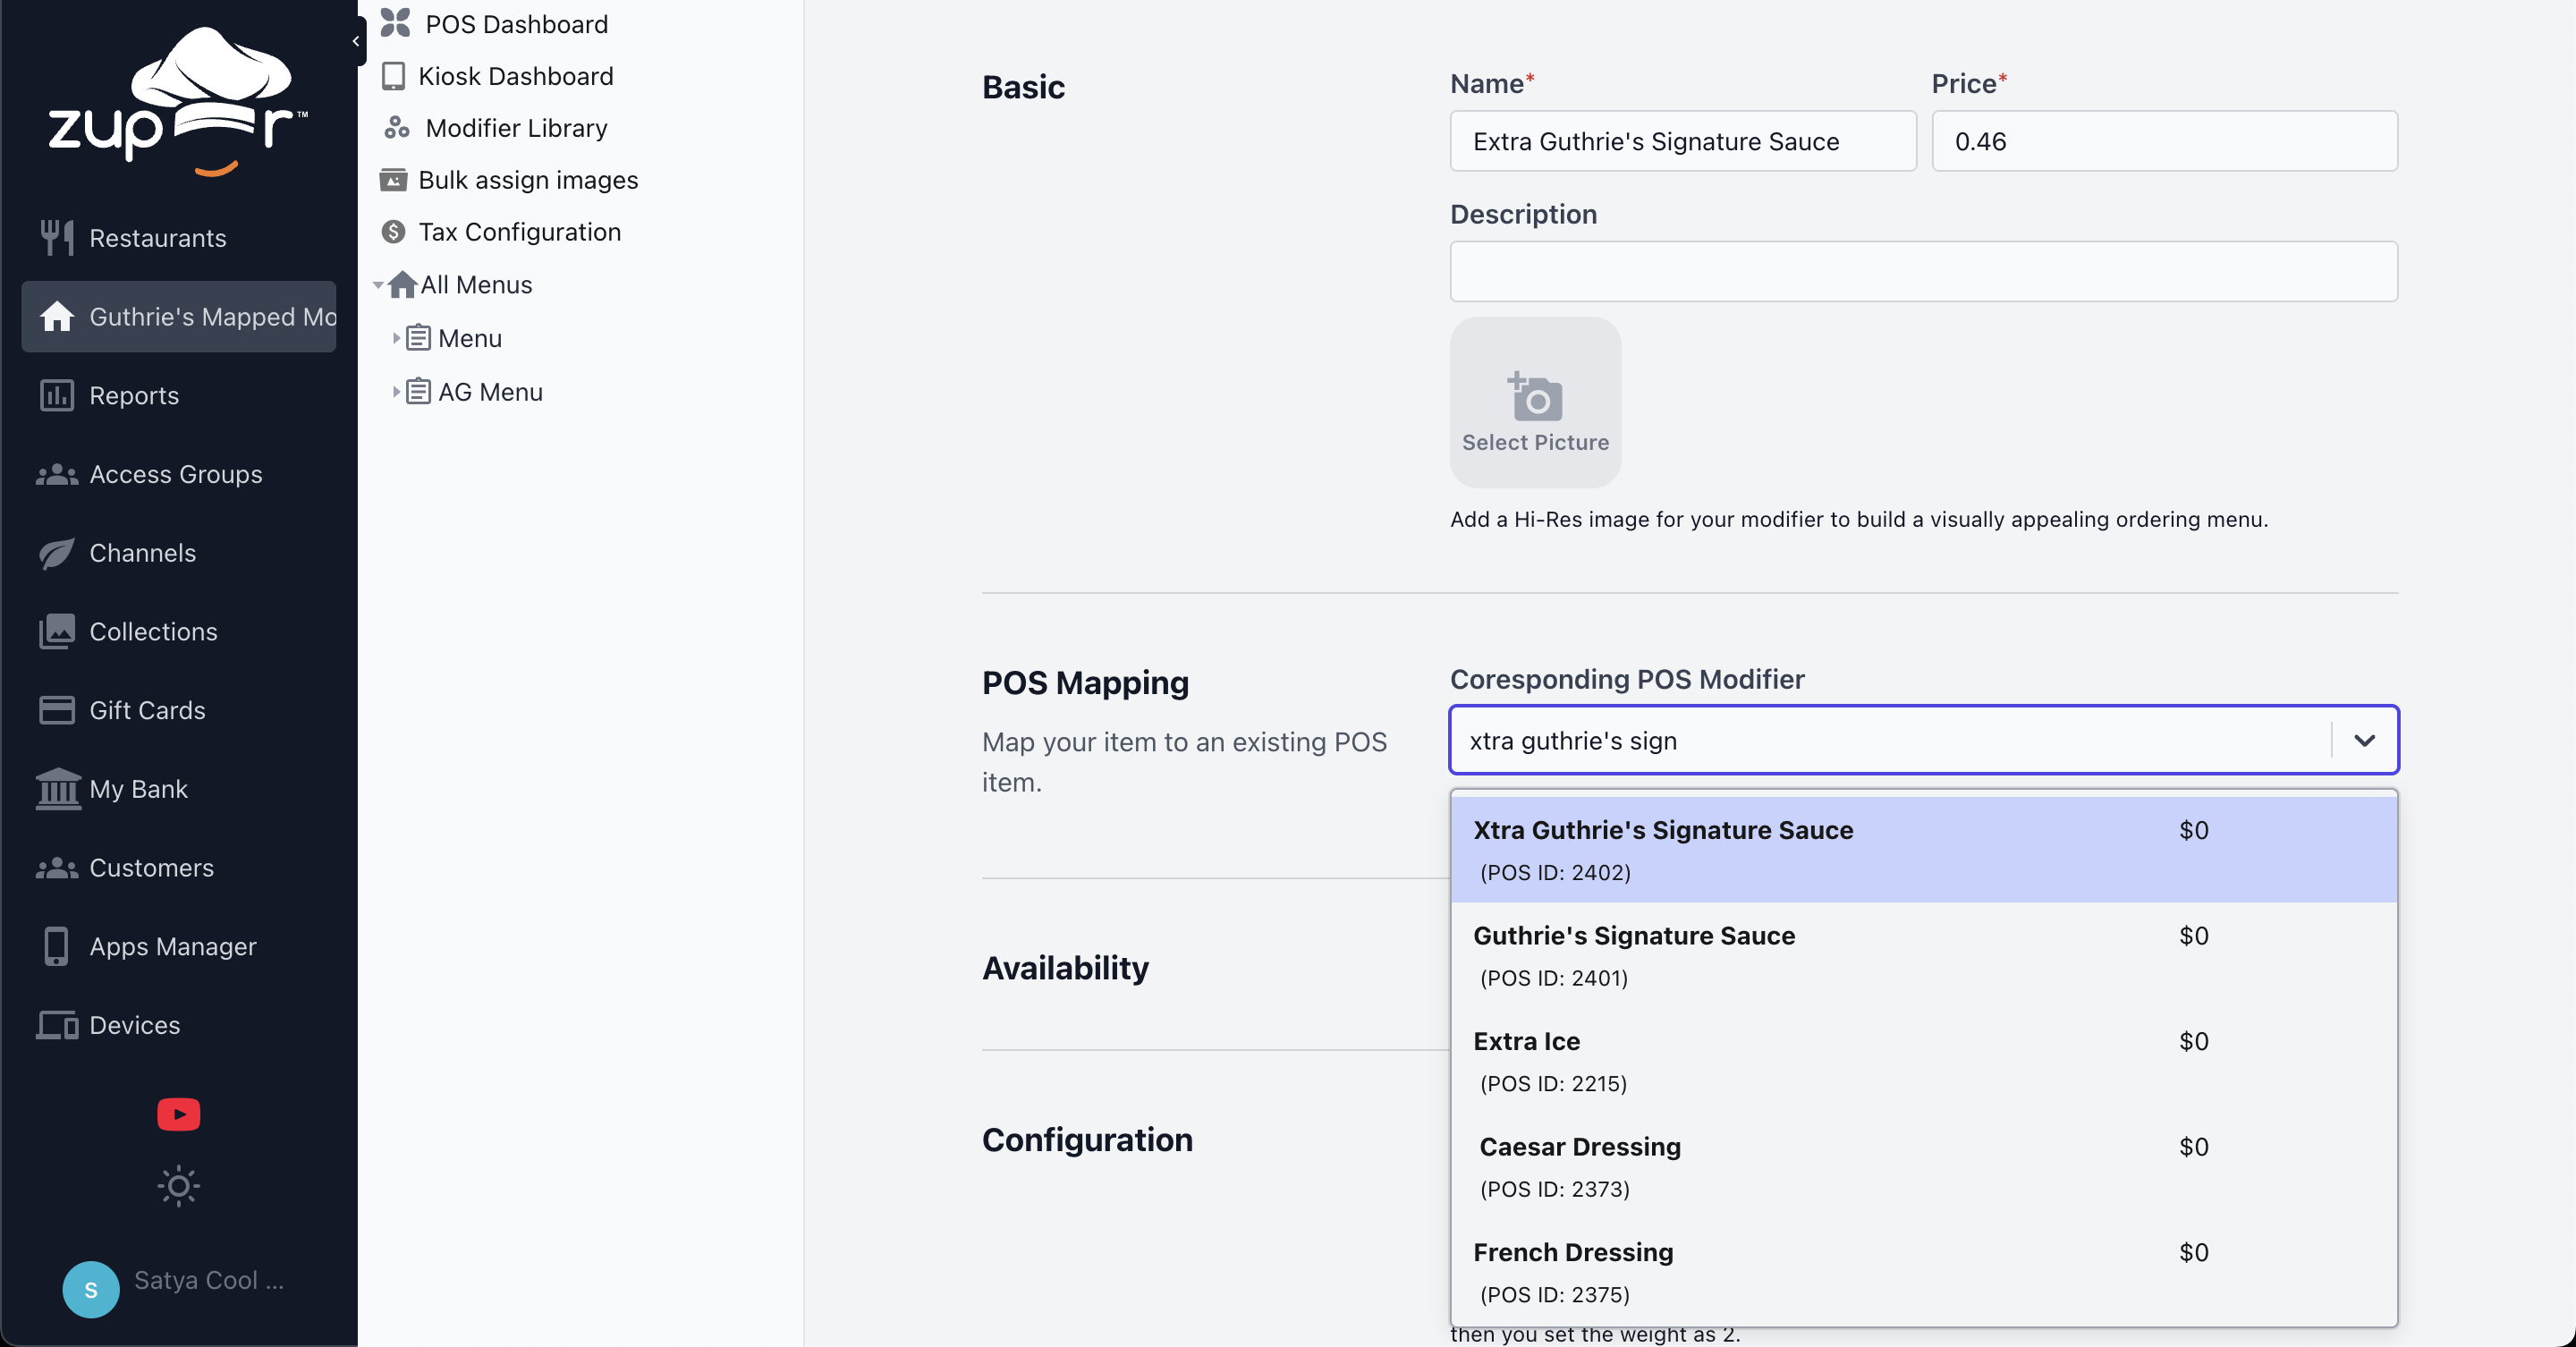Click the Price input field
Image resolution: width=2576 pixels, height=1347 pixels.
(2163, 141)
